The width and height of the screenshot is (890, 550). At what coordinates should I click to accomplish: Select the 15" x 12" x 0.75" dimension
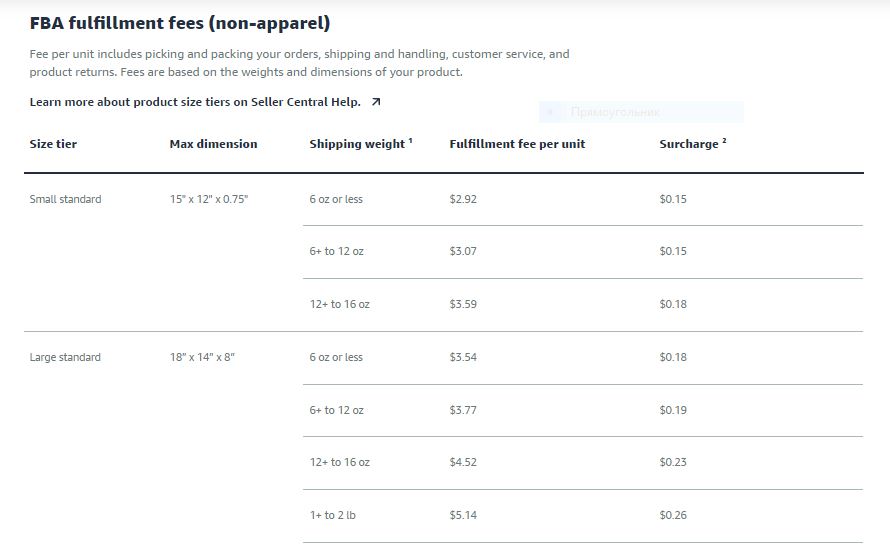coord(209,199)
